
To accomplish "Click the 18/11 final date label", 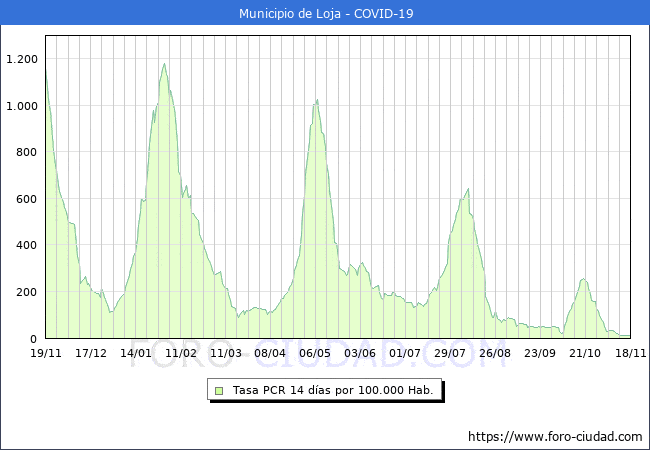I will [630, 353].
